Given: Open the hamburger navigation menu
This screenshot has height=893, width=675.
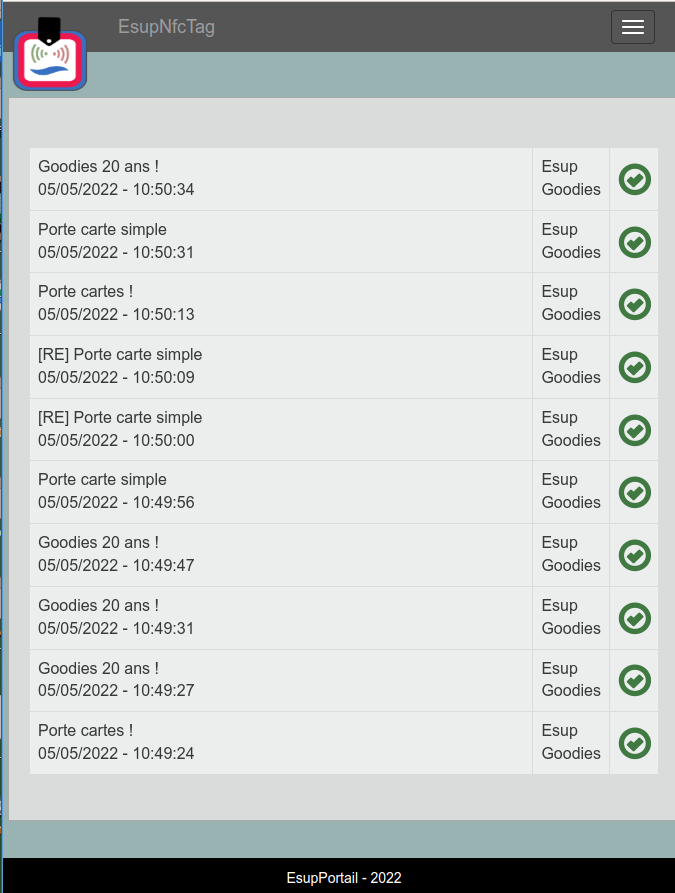Looking at the screenshot, I should click(x=632, y=27).
